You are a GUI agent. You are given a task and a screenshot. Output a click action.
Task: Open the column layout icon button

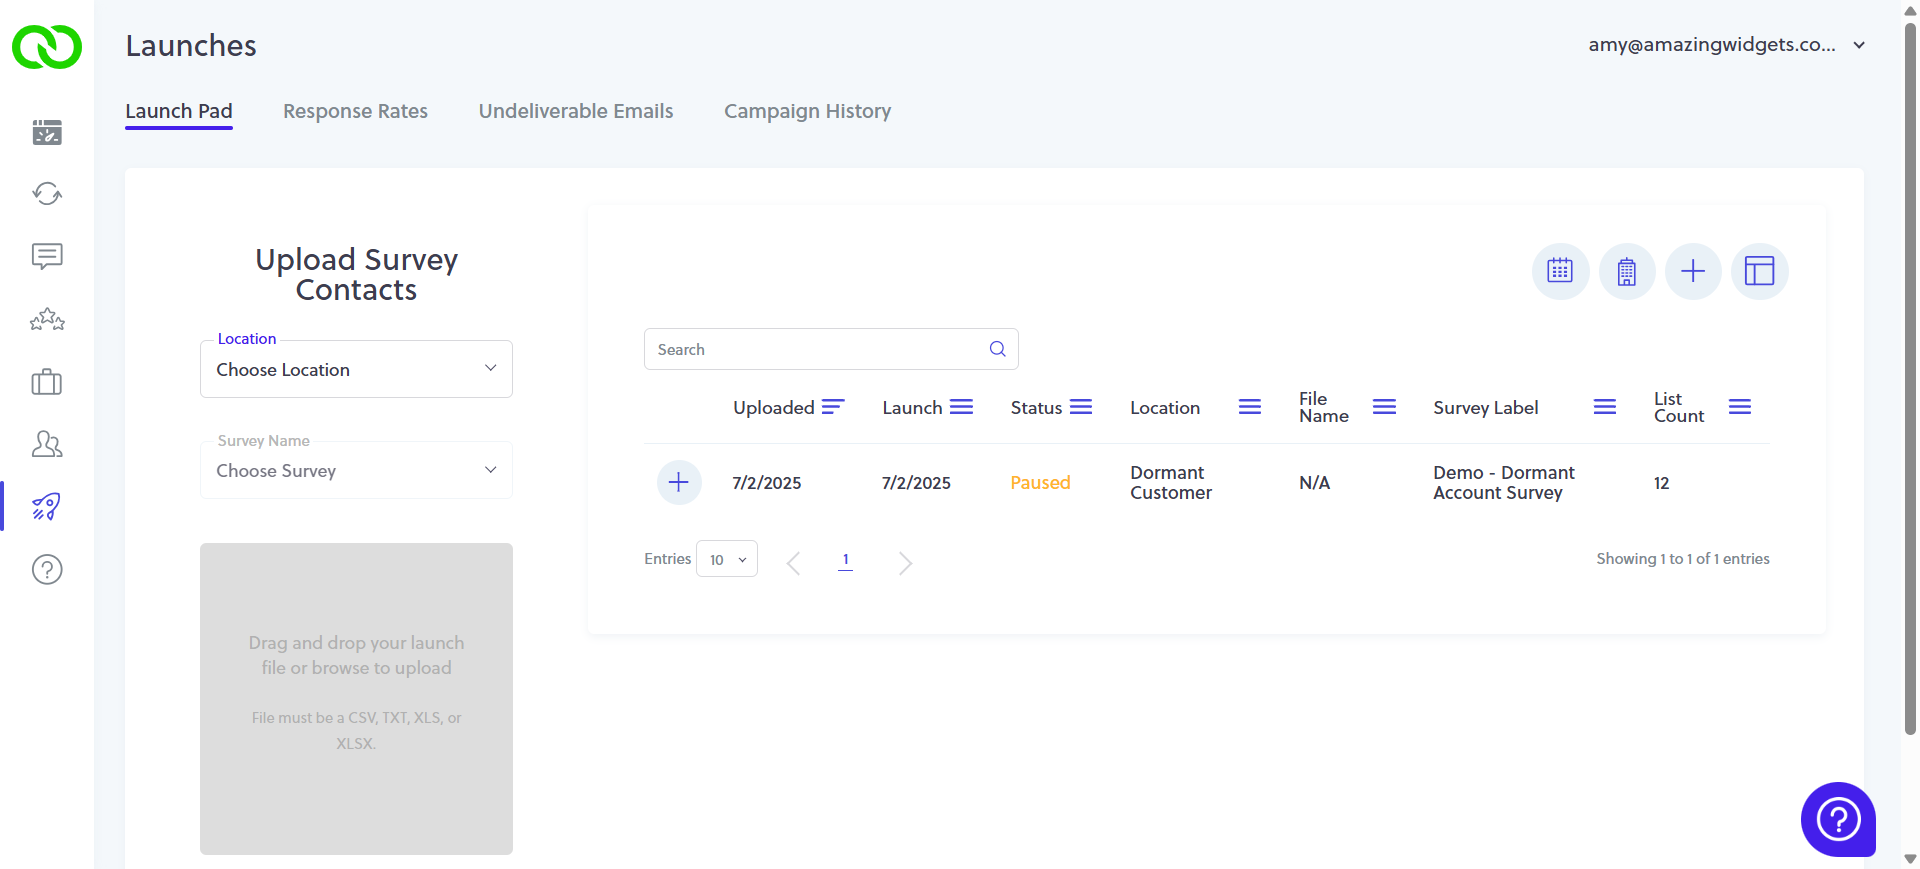(1759, 271)
